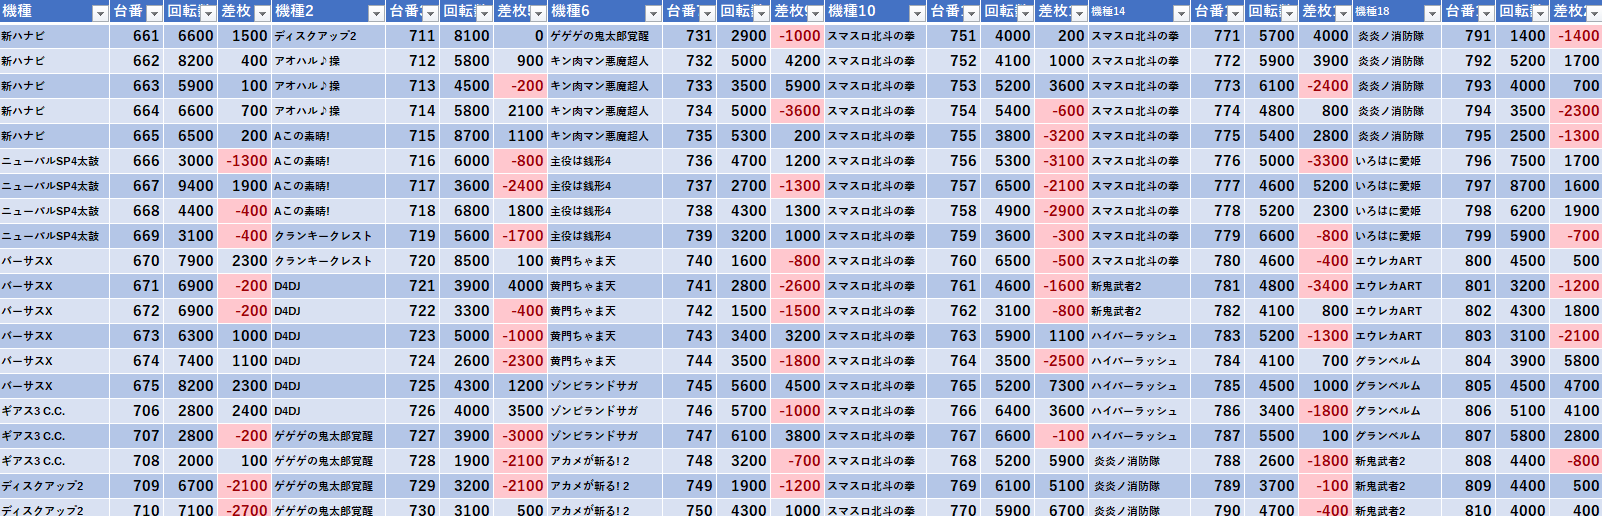Open 台番 filter arrow right after 機種2

(x=430, y=13)
